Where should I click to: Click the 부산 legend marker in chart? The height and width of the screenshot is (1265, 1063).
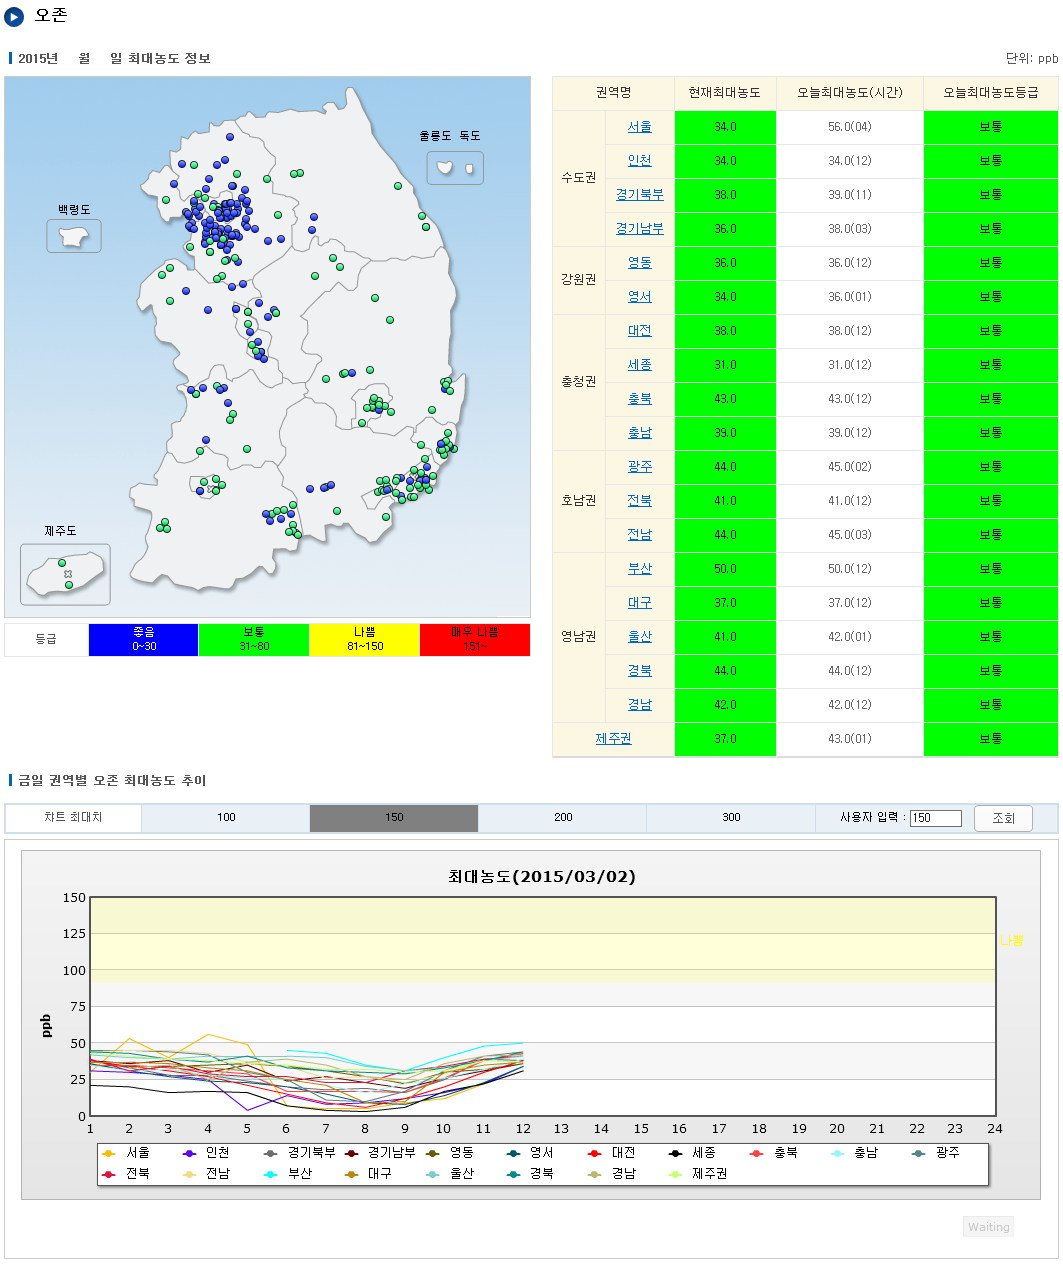coord(271,1174)
